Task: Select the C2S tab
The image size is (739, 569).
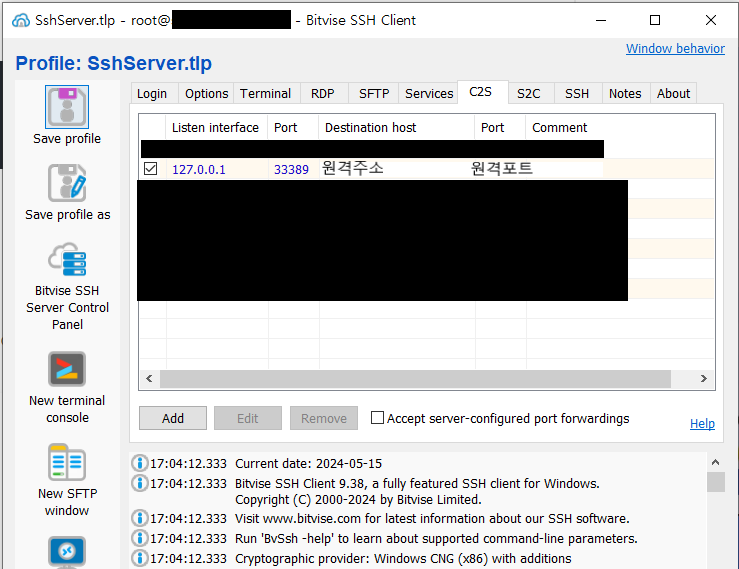Action: pyautogui.click(x=481, y=92)
